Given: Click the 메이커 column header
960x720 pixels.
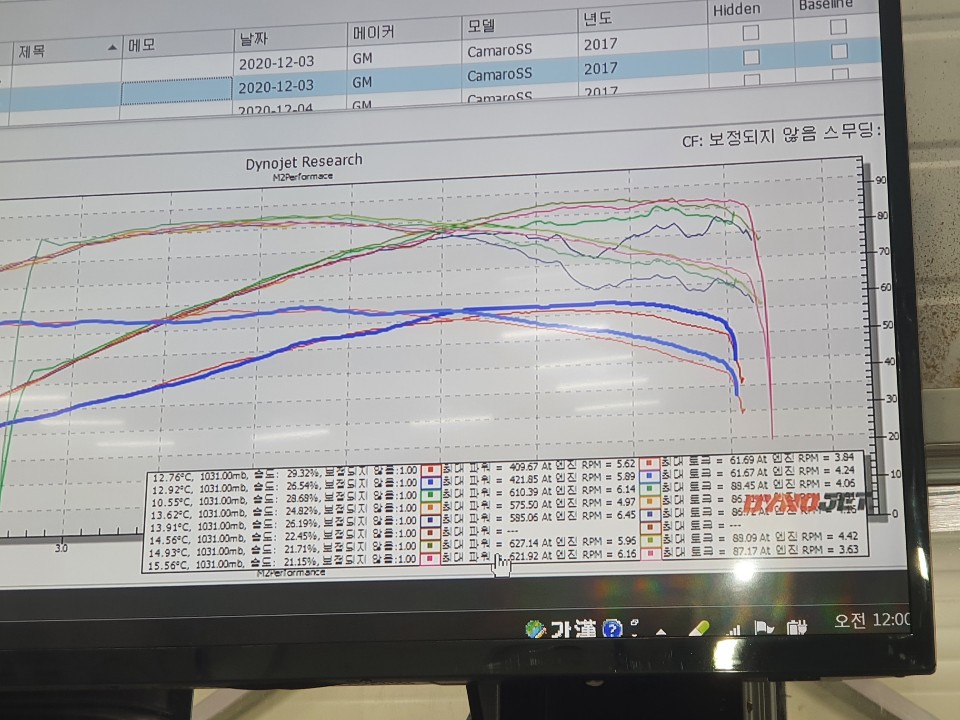Looking at the screenshot, I should (404, 32).
